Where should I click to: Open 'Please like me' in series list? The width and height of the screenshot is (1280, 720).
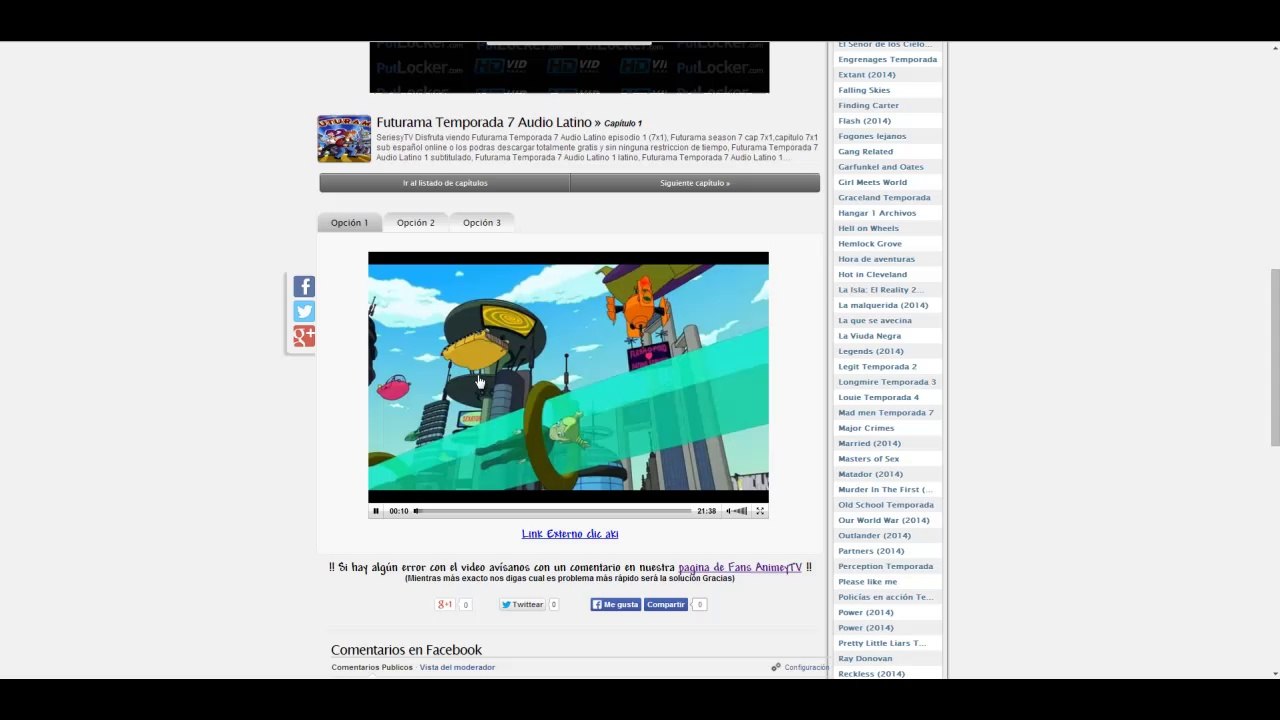[x=868, y=582]
